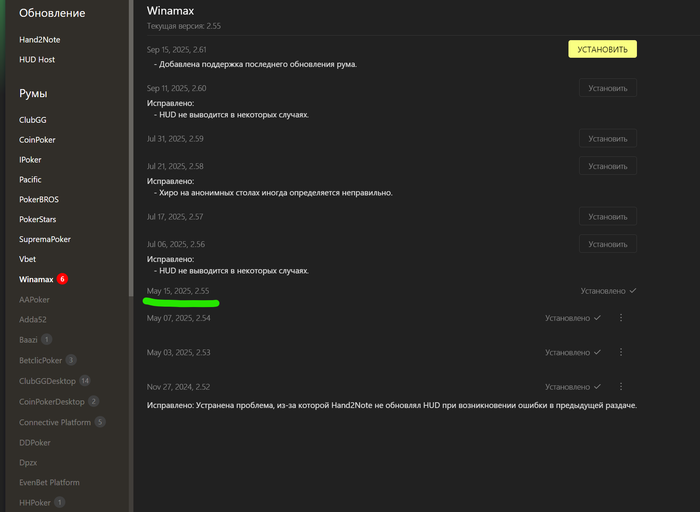Select HUD Host in the sidebar
This screenshot has height=512, width=700.
(x=37, y=59)
